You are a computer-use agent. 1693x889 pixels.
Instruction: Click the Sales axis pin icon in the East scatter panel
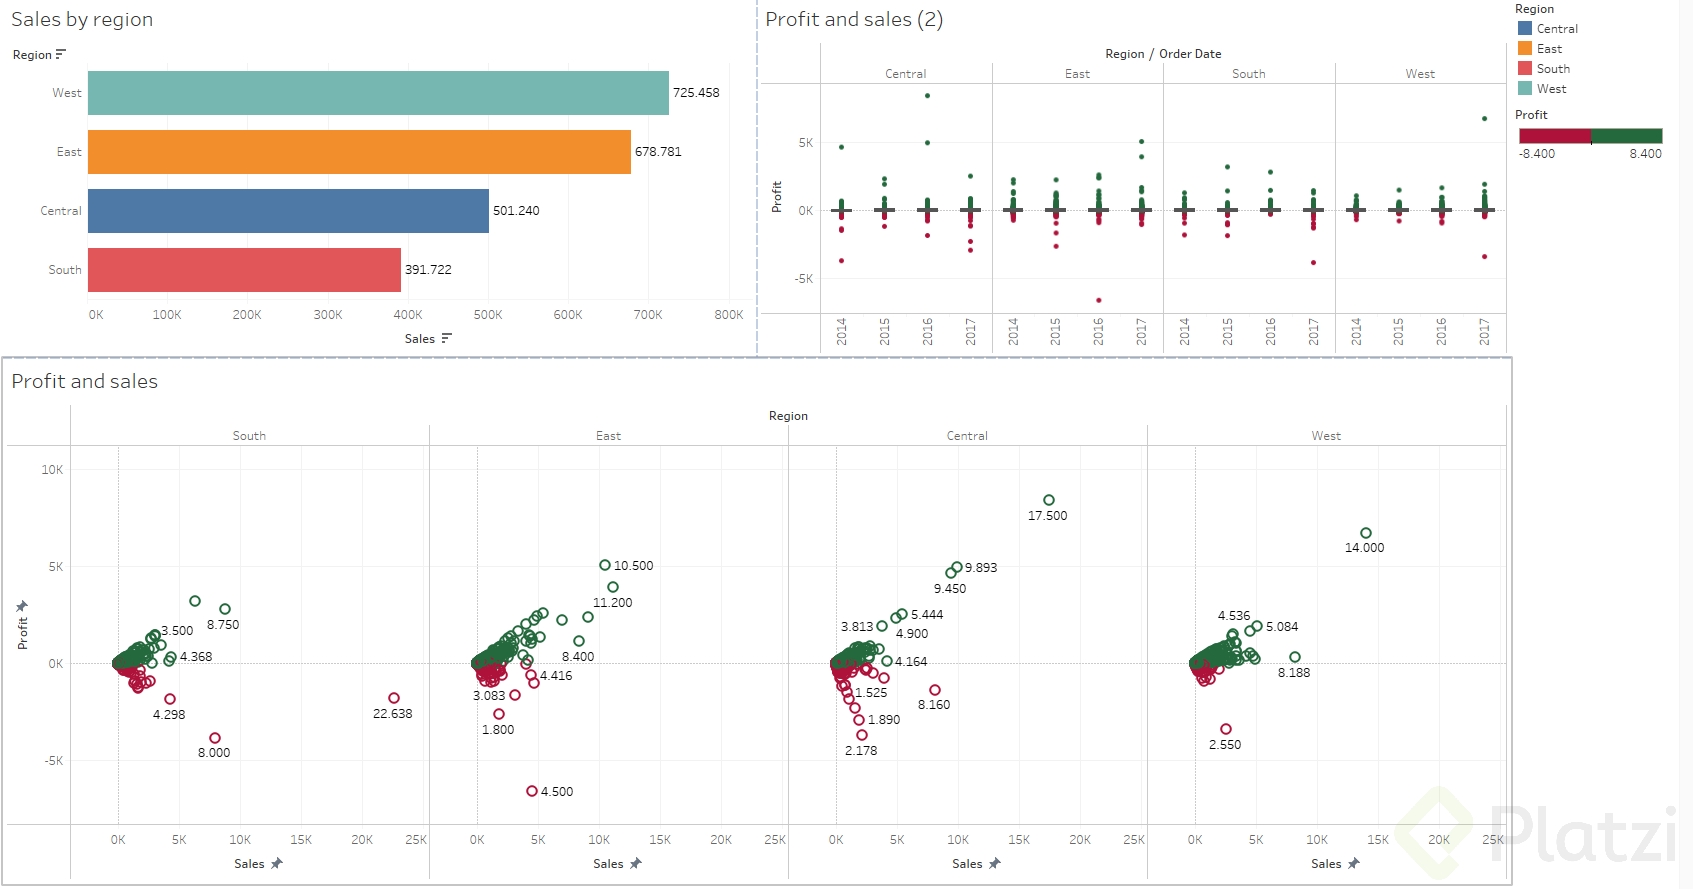[x=636, y=863]
